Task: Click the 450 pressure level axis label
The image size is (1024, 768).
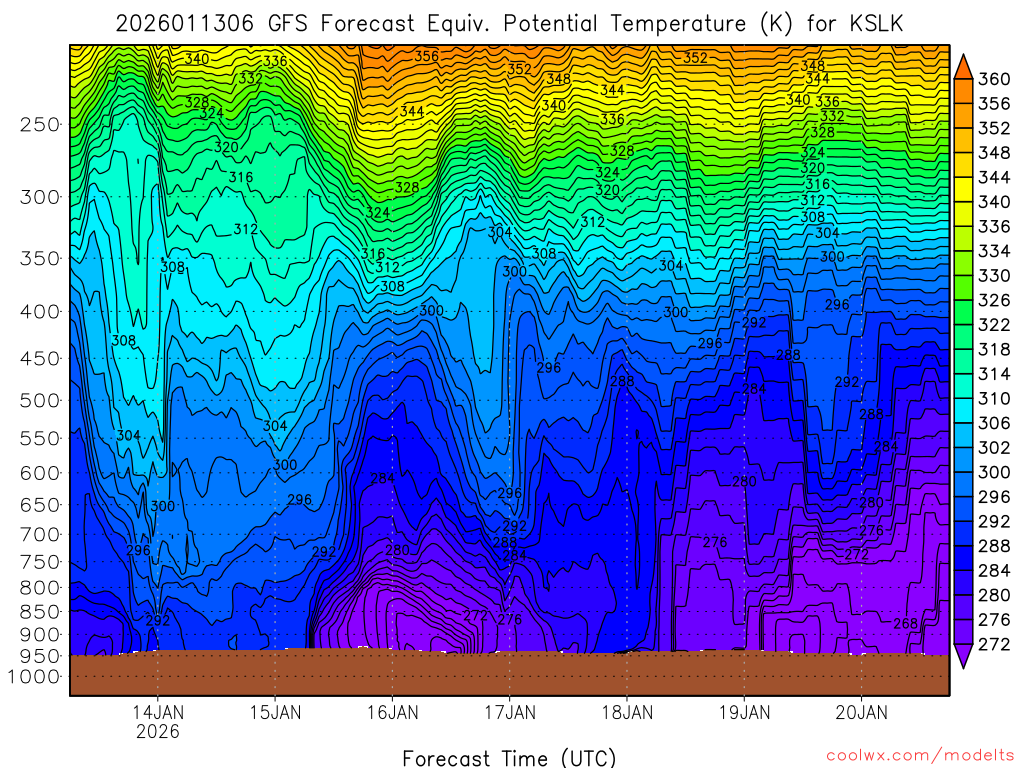Action: pos(40,359)
